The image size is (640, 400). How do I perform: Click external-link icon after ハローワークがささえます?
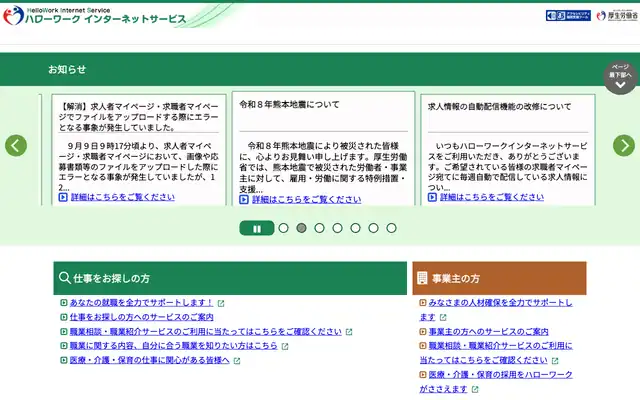[475, 389]
